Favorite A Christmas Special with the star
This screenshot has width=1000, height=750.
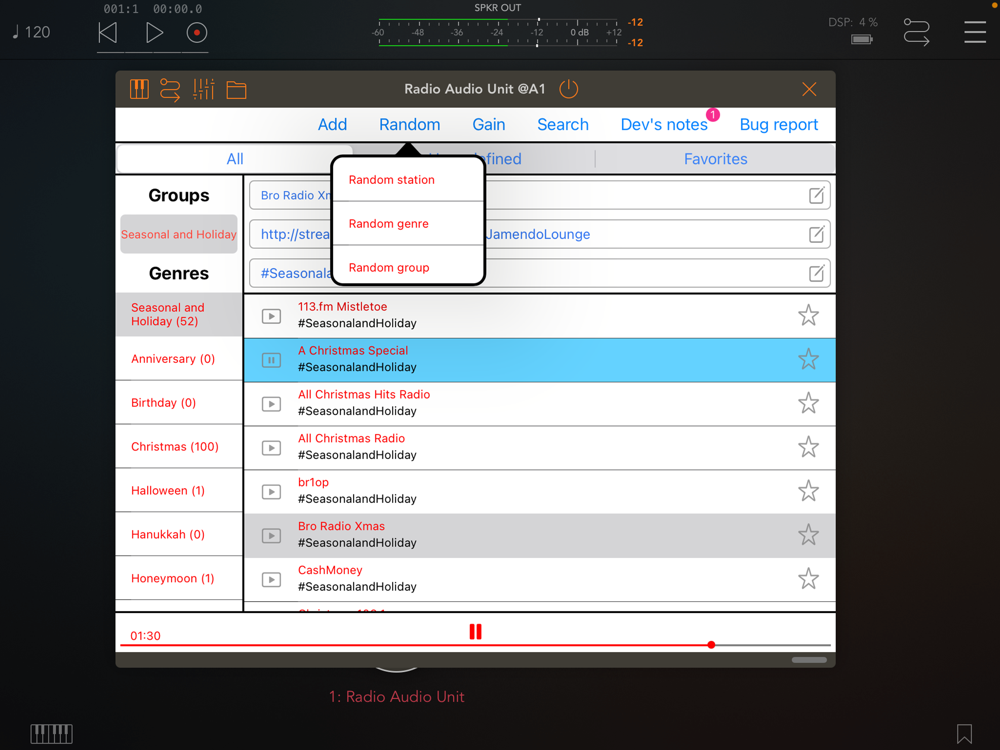coord(808,359)
